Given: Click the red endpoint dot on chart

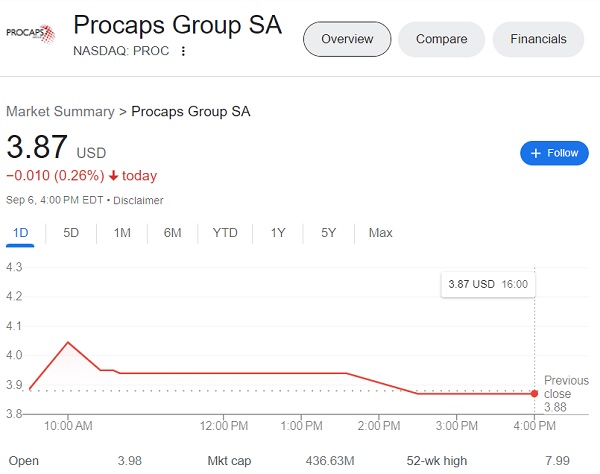Looking at the screenshot, I should tap(534, 393).
